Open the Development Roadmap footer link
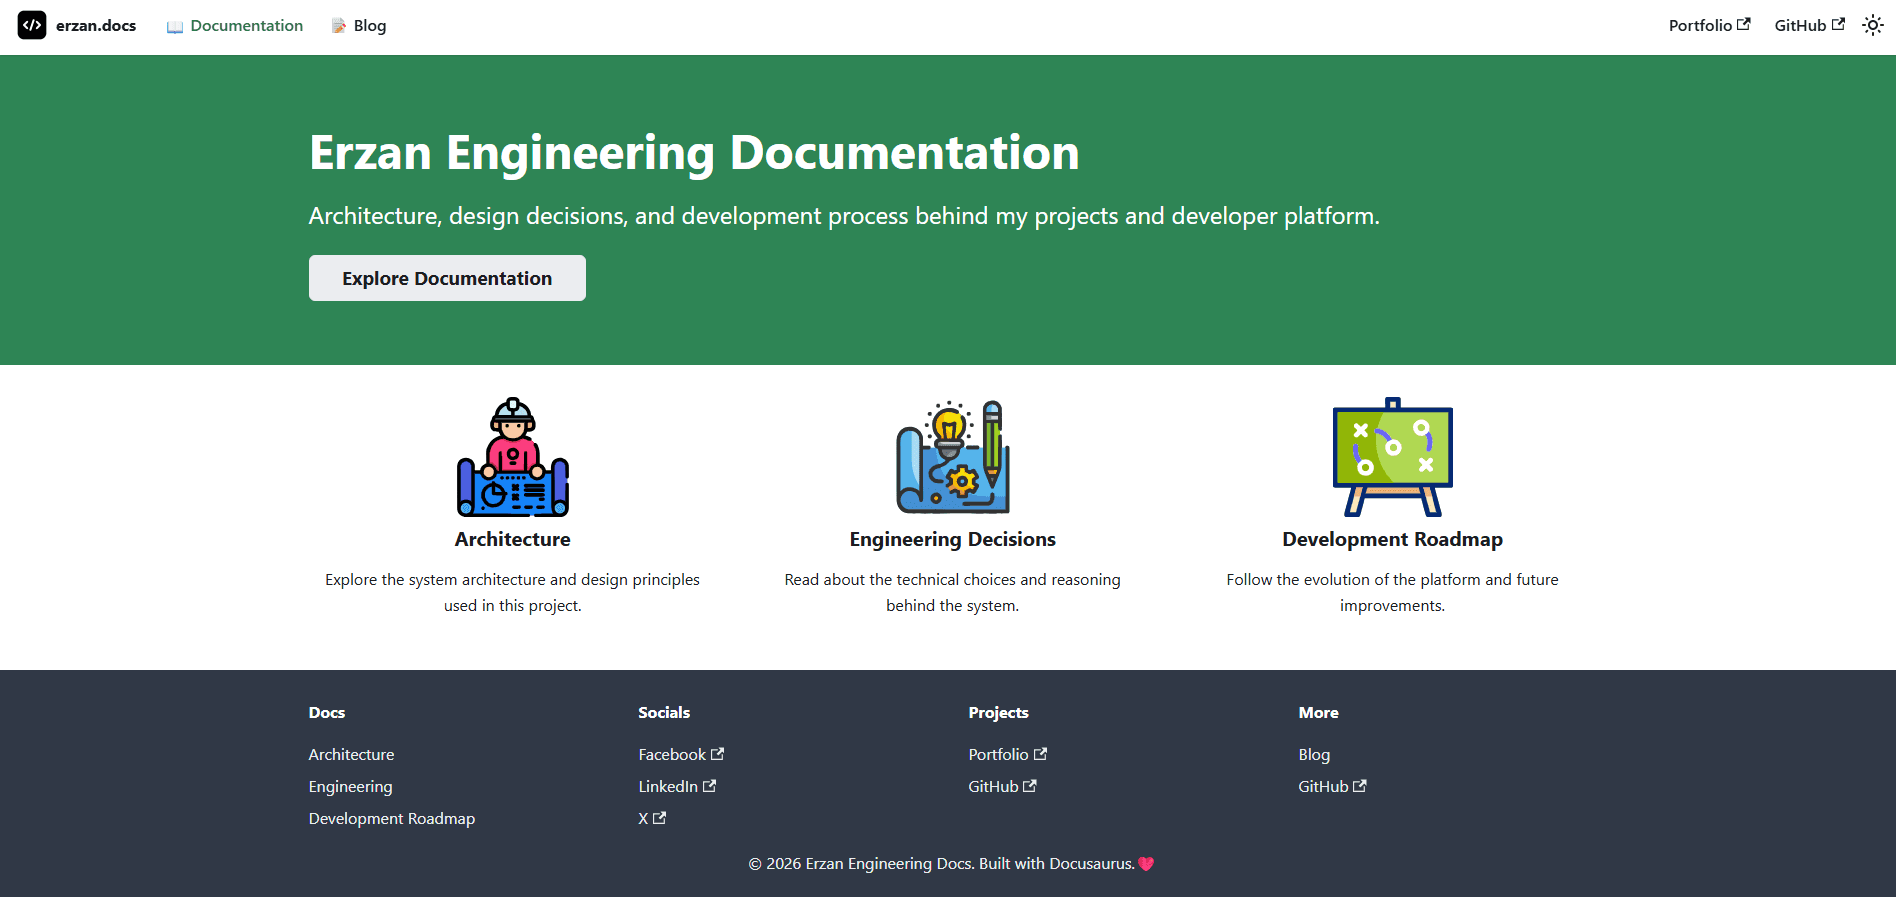This screenshot has height=897, width=1896. [x=392, y=818]
